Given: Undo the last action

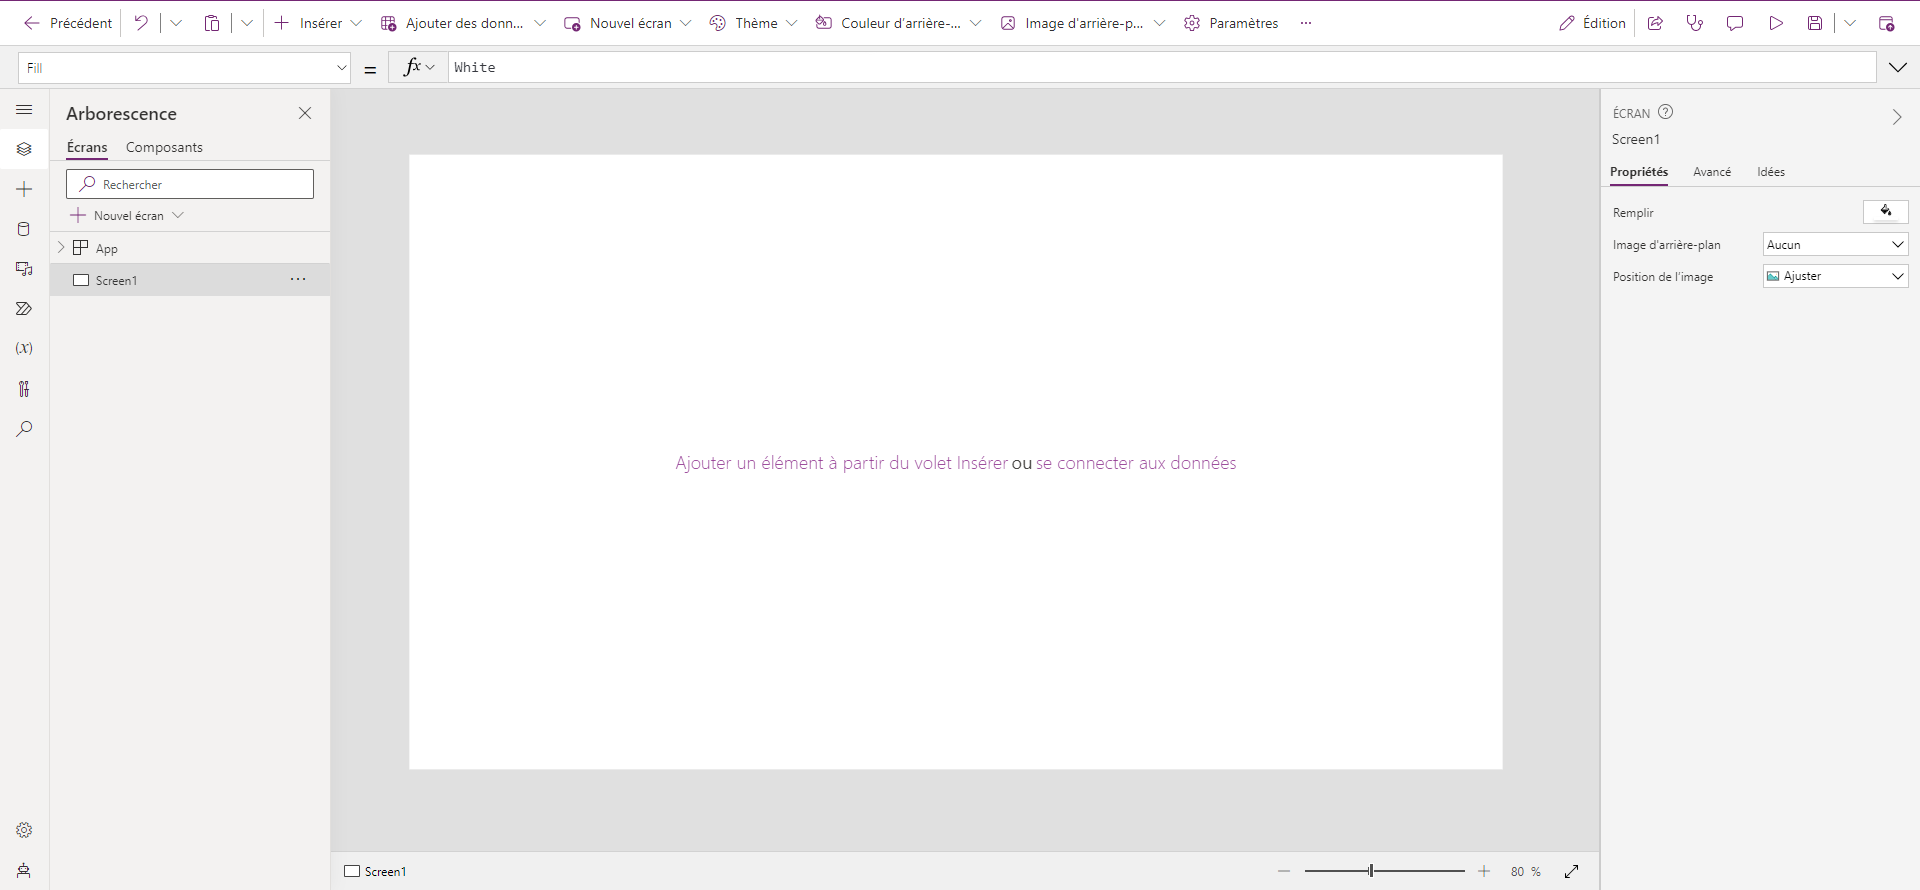Looking at the screenshot, I should pyautogui.click(x=141, y=23).
